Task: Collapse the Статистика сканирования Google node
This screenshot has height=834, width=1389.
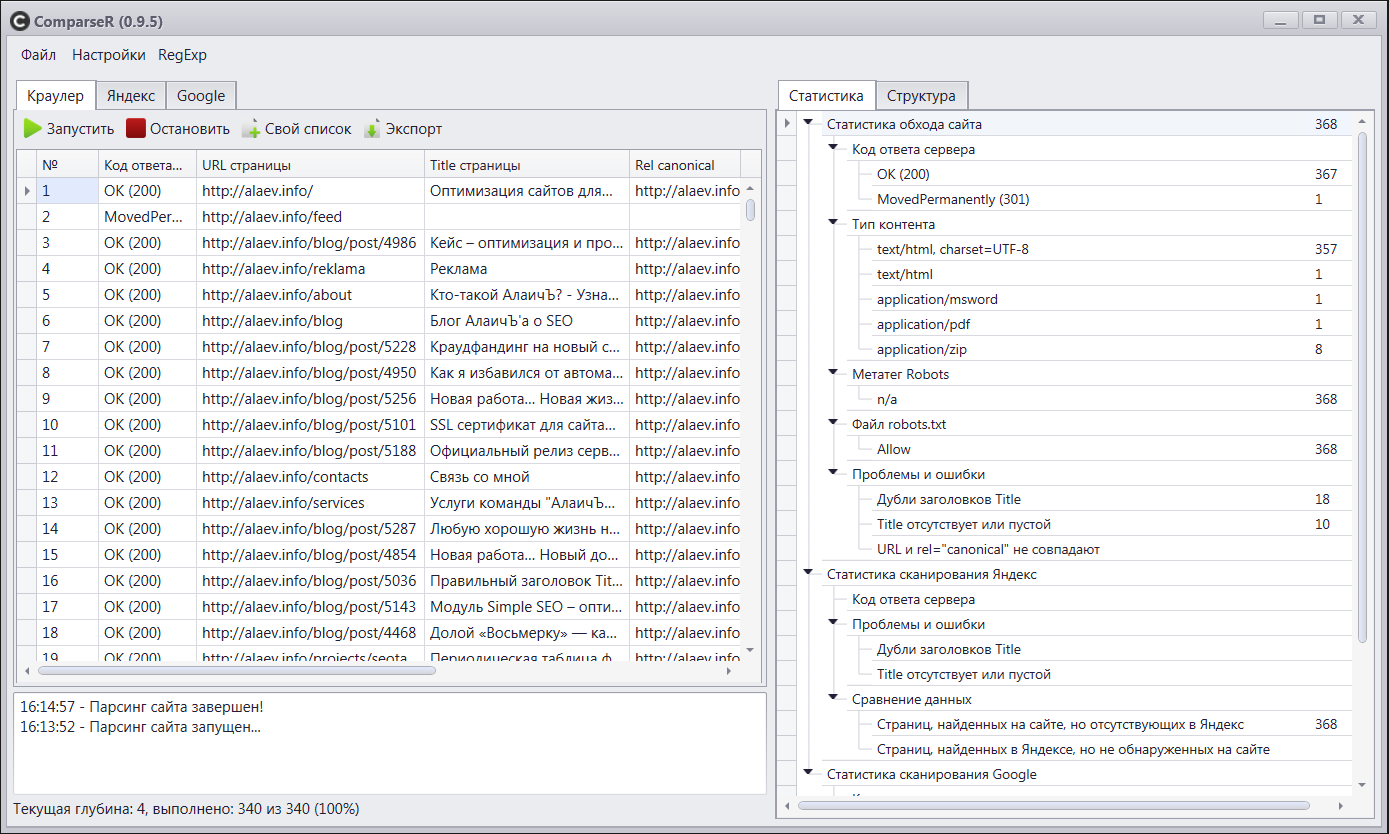Action: pos(808,773)
